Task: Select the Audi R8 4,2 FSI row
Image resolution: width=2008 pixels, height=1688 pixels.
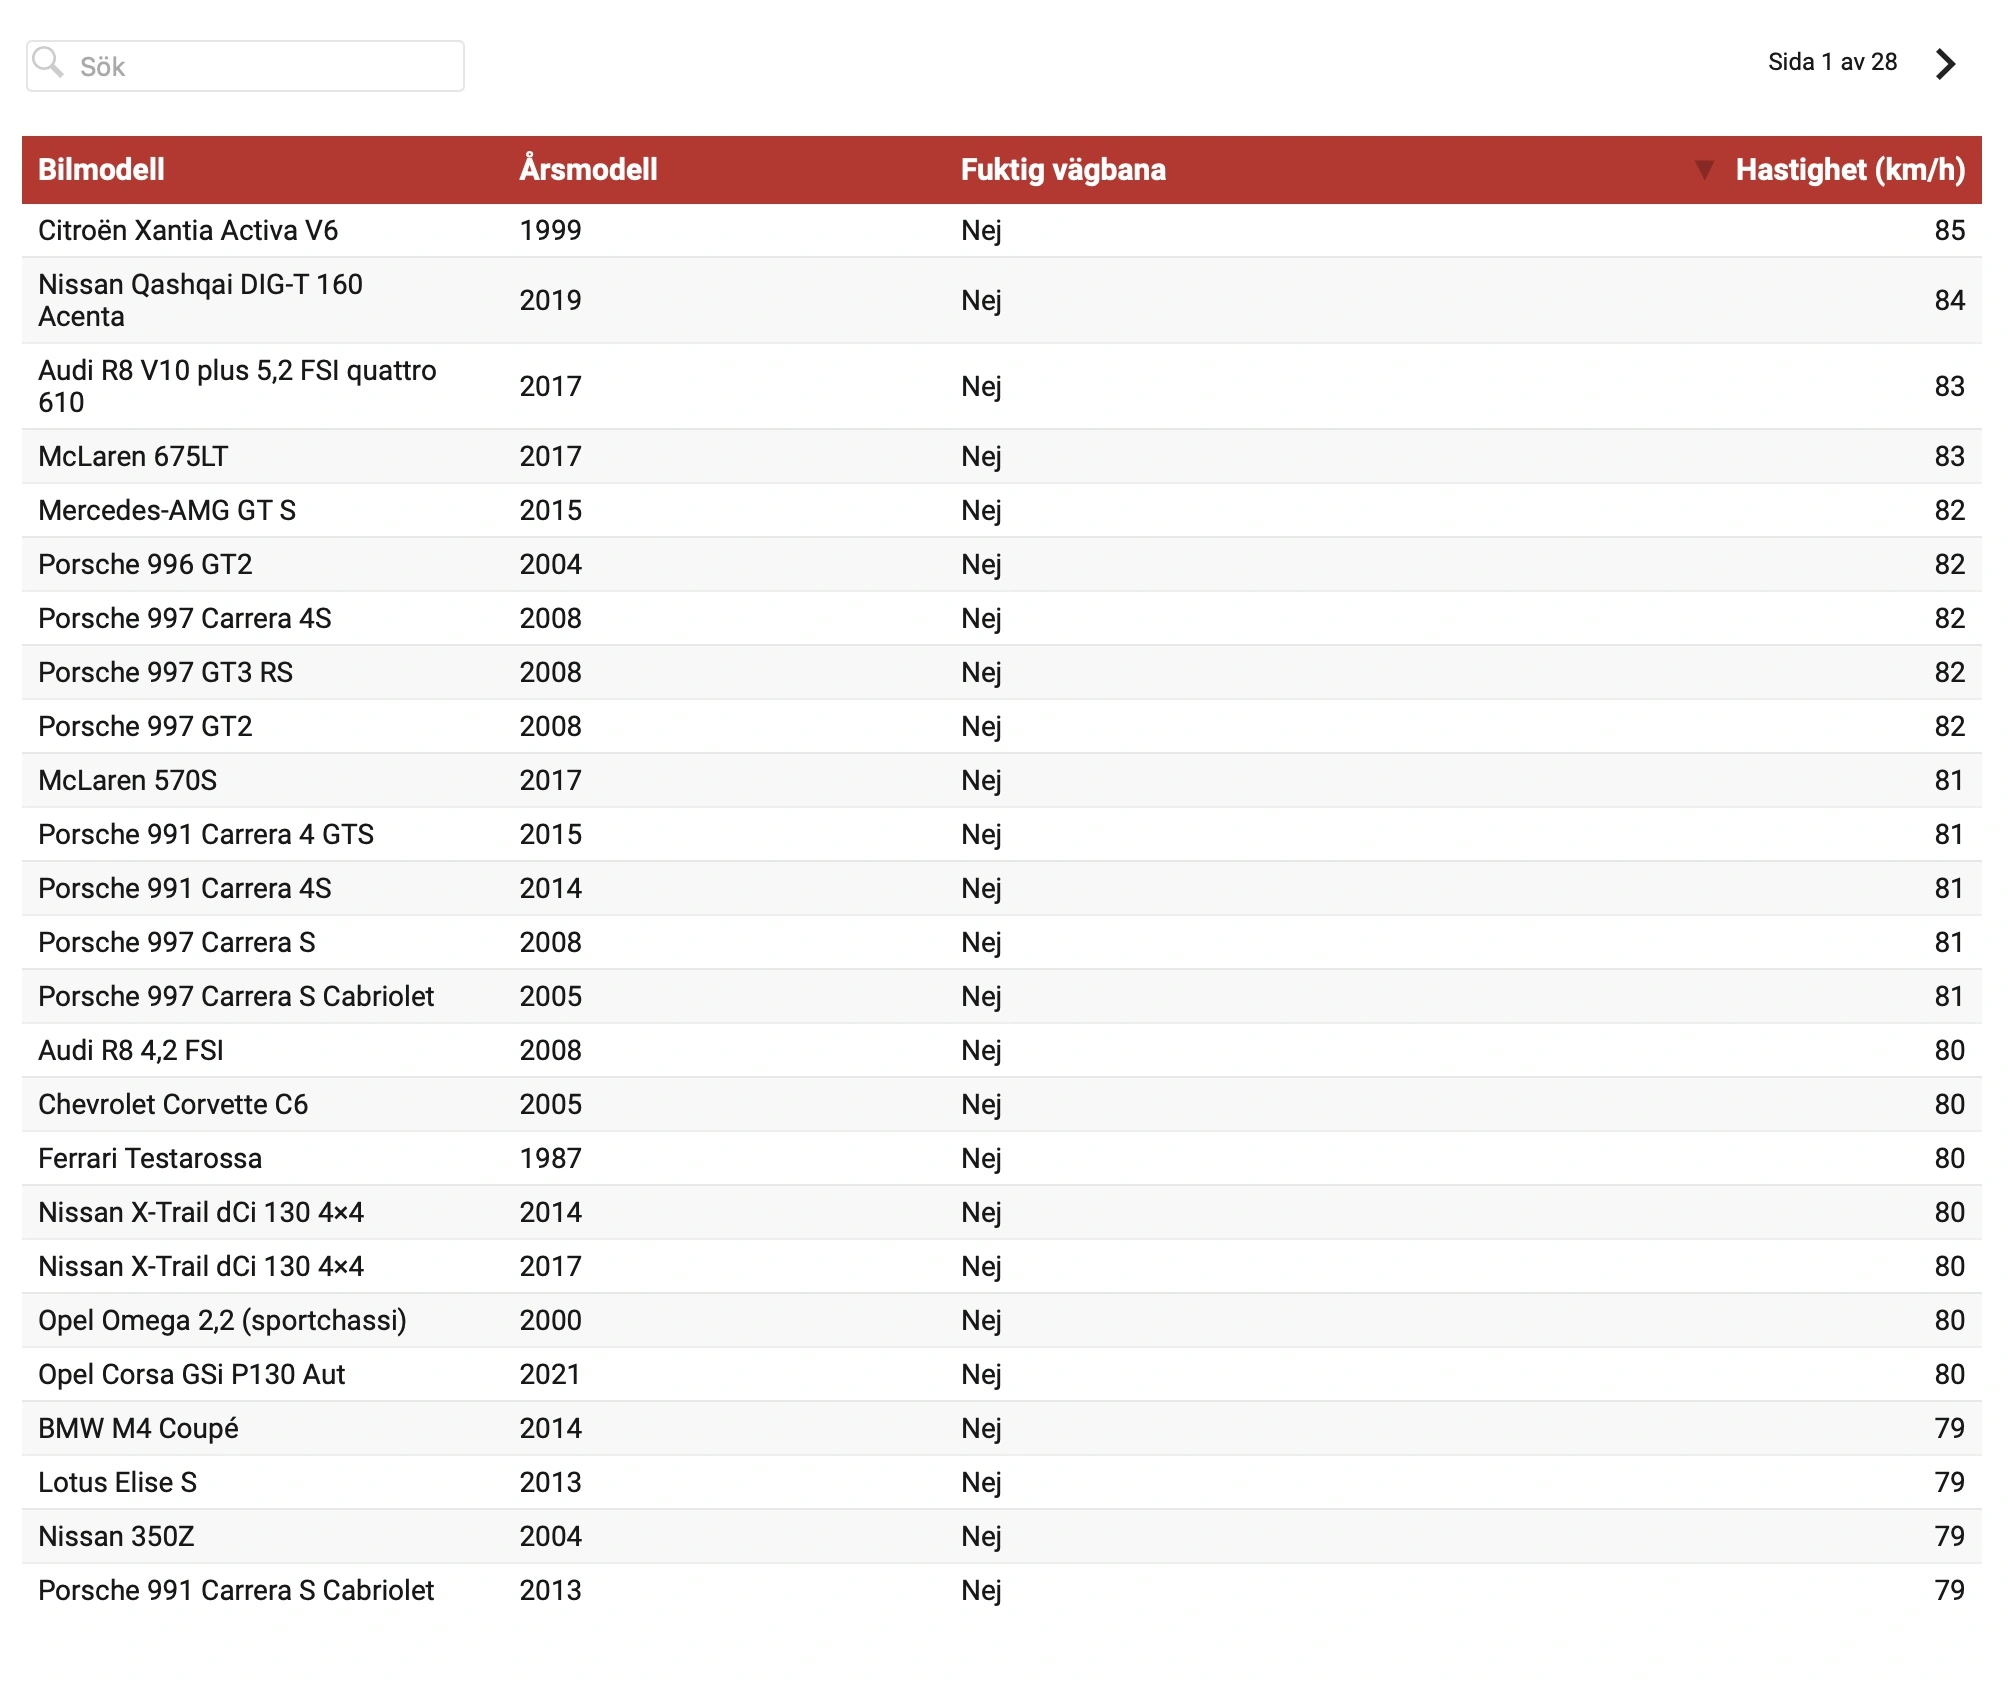Action: (1002, 1051)
